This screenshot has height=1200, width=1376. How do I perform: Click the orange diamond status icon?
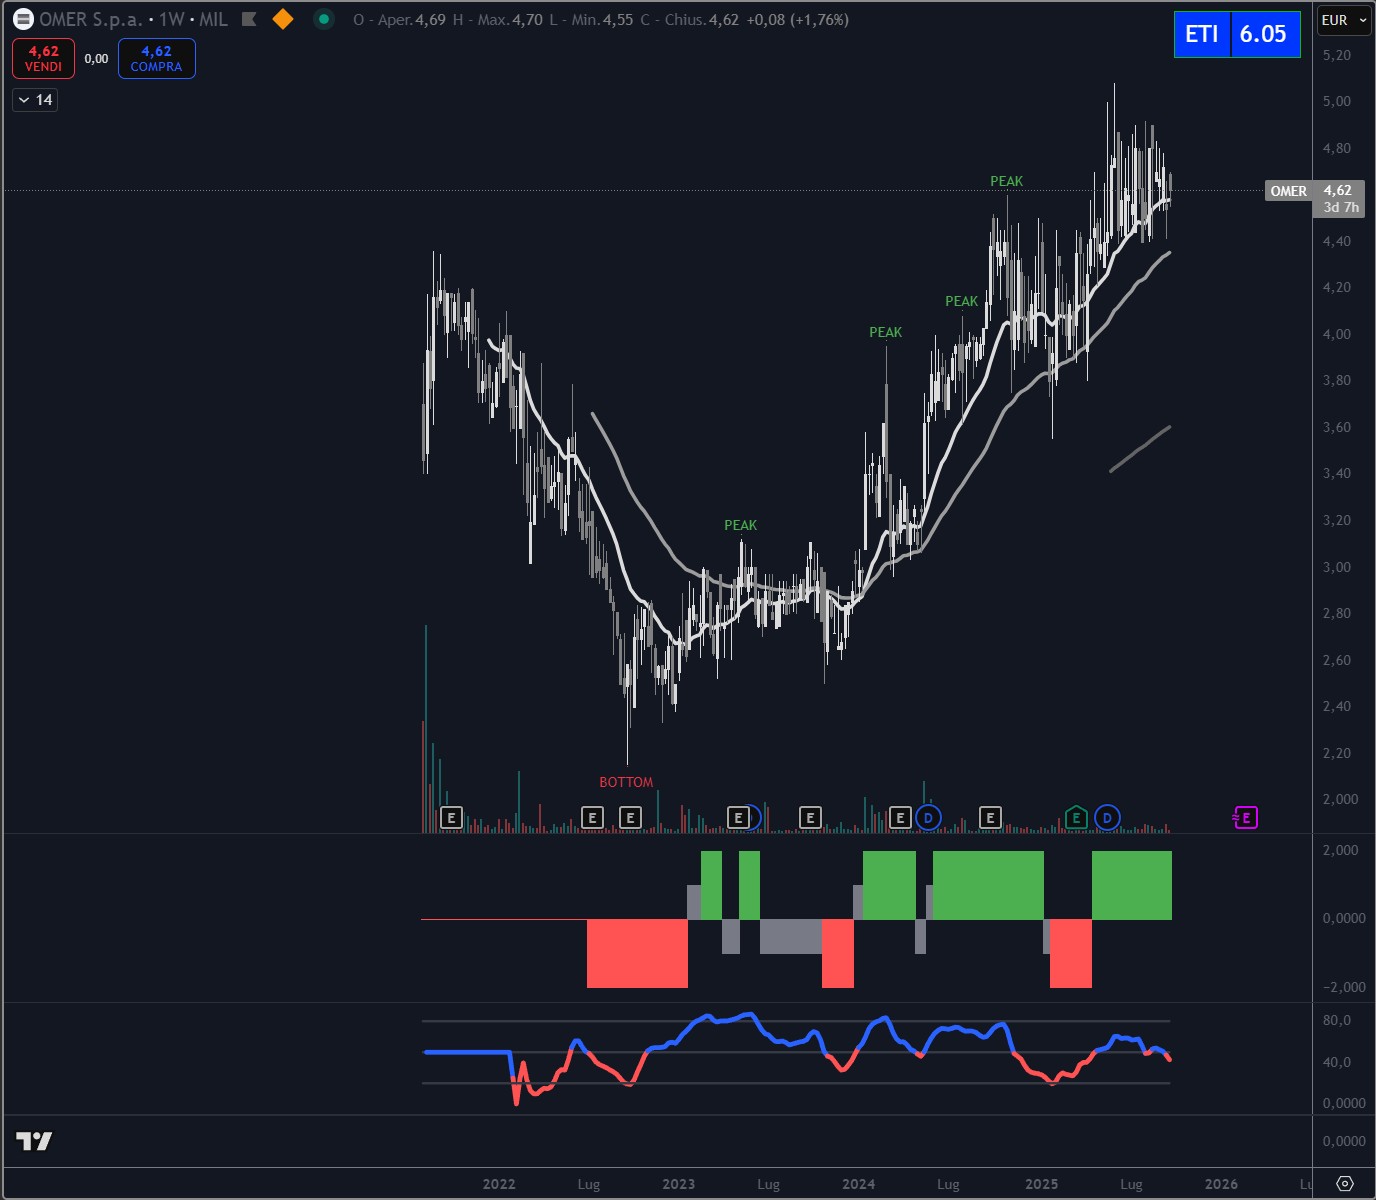point(283,19)
